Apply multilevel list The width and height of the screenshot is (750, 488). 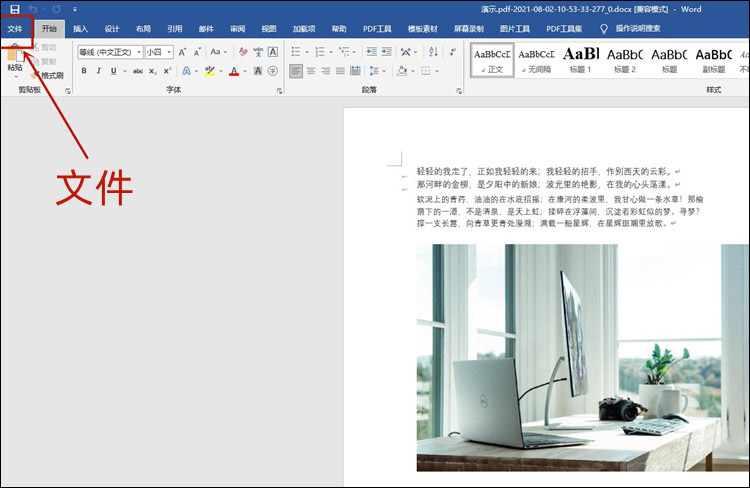point(344,51)
